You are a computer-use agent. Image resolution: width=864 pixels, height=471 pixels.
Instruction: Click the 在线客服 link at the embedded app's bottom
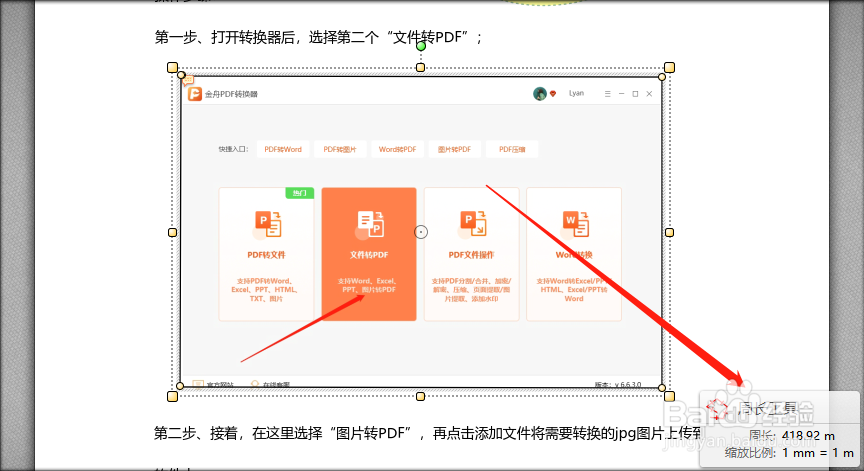pos(271,384)
